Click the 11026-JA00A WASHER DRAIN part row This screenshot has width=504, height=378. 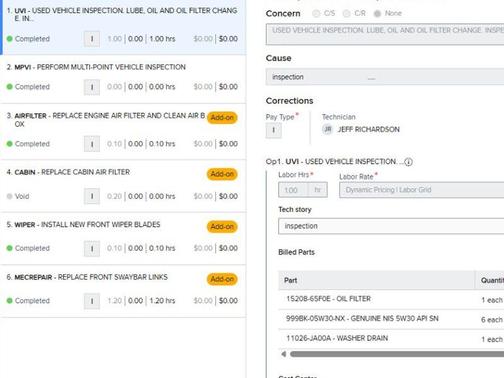click(x=391, y=339)
